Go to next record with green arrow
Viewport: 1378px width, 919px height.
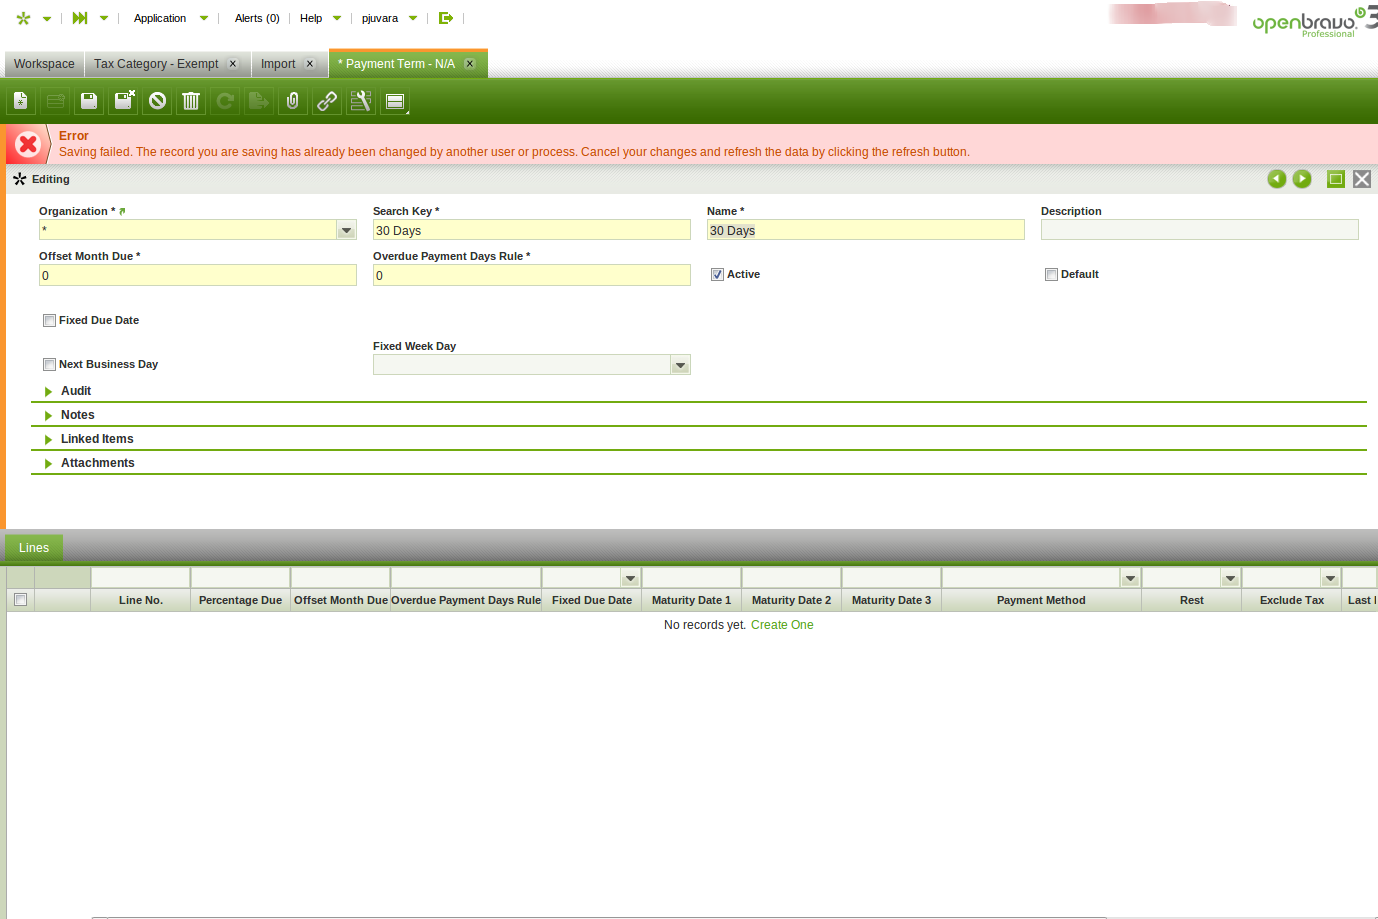[x=1302, y=179]
